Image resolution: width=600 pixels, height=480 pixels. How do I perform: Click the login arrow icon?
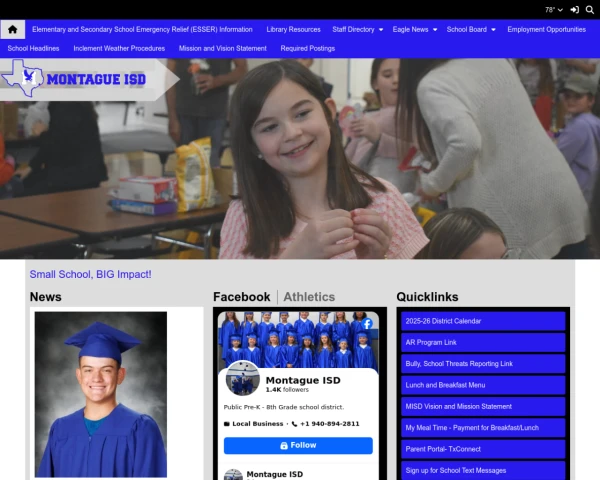[x=574, y=10]
